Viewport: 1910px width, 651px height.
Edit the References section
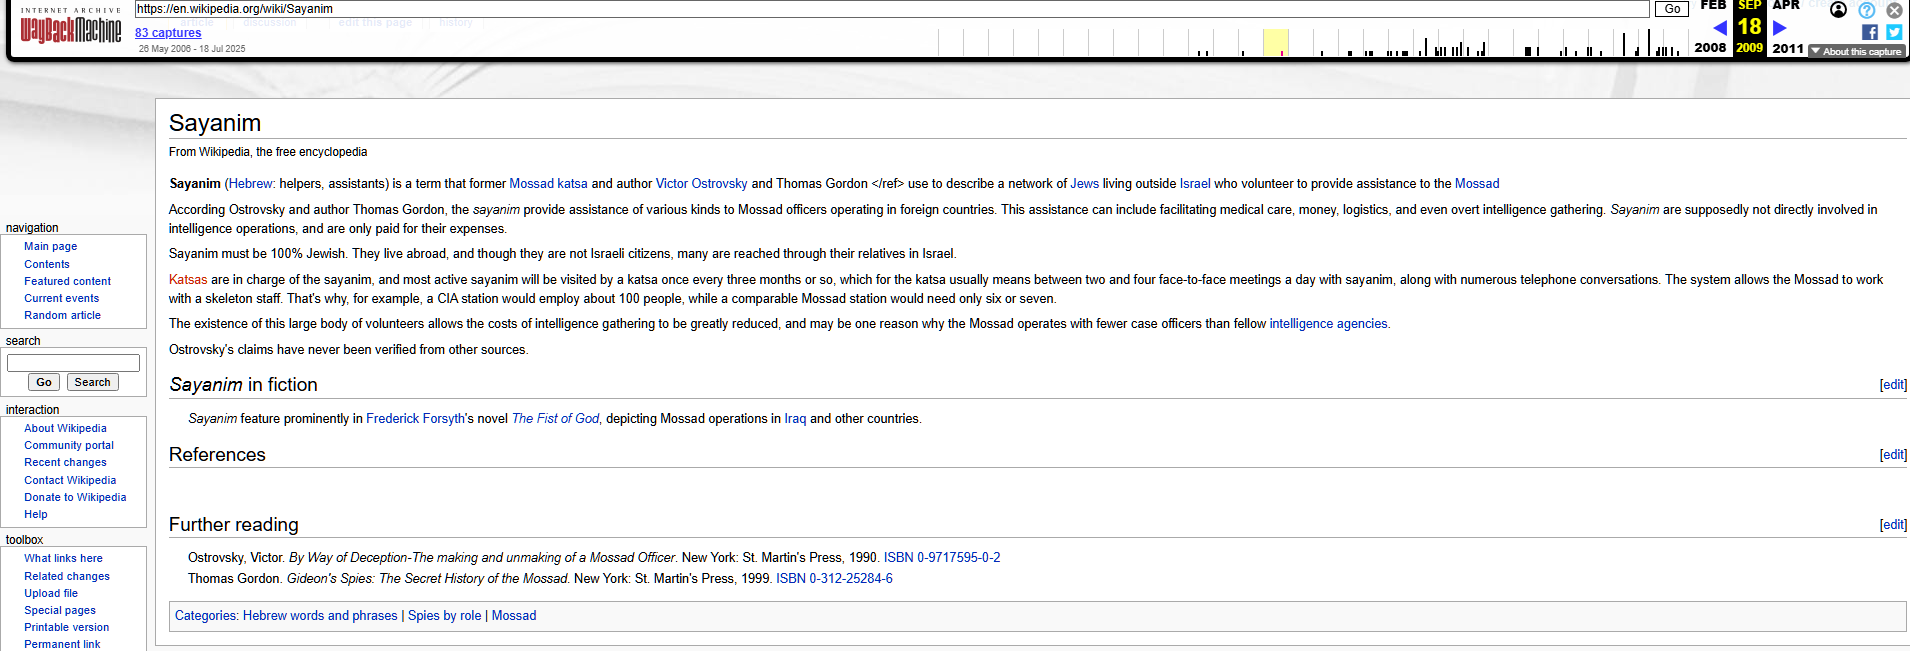pos(1893,455)
